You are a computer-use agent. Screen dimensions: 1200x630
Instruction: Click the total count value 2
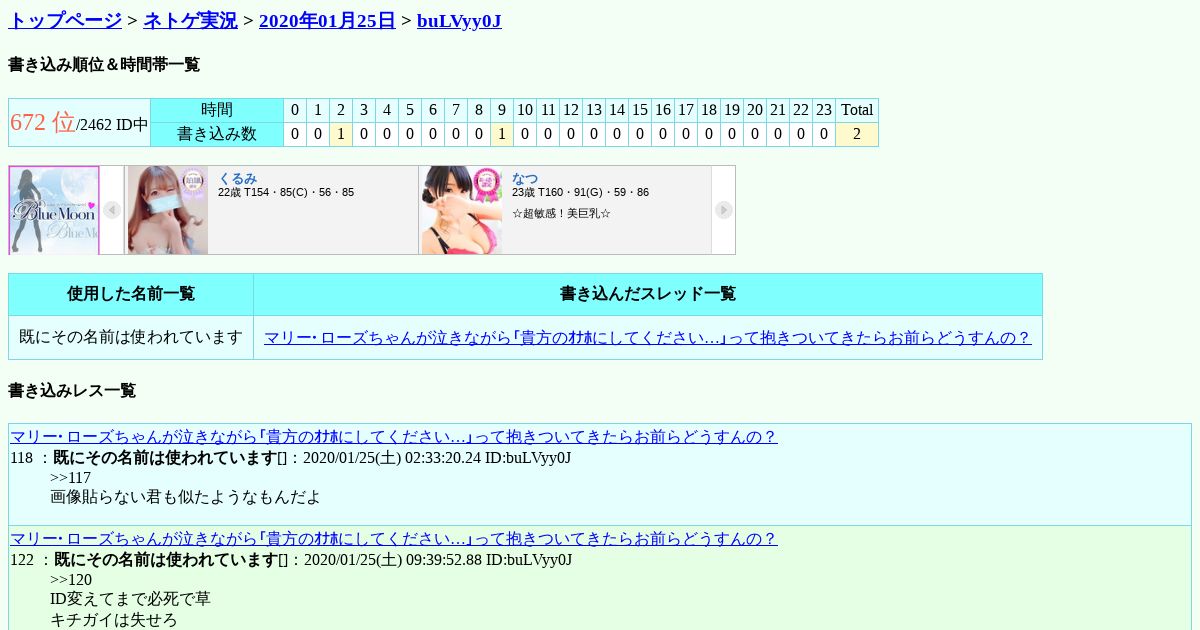tap(857, 134)
